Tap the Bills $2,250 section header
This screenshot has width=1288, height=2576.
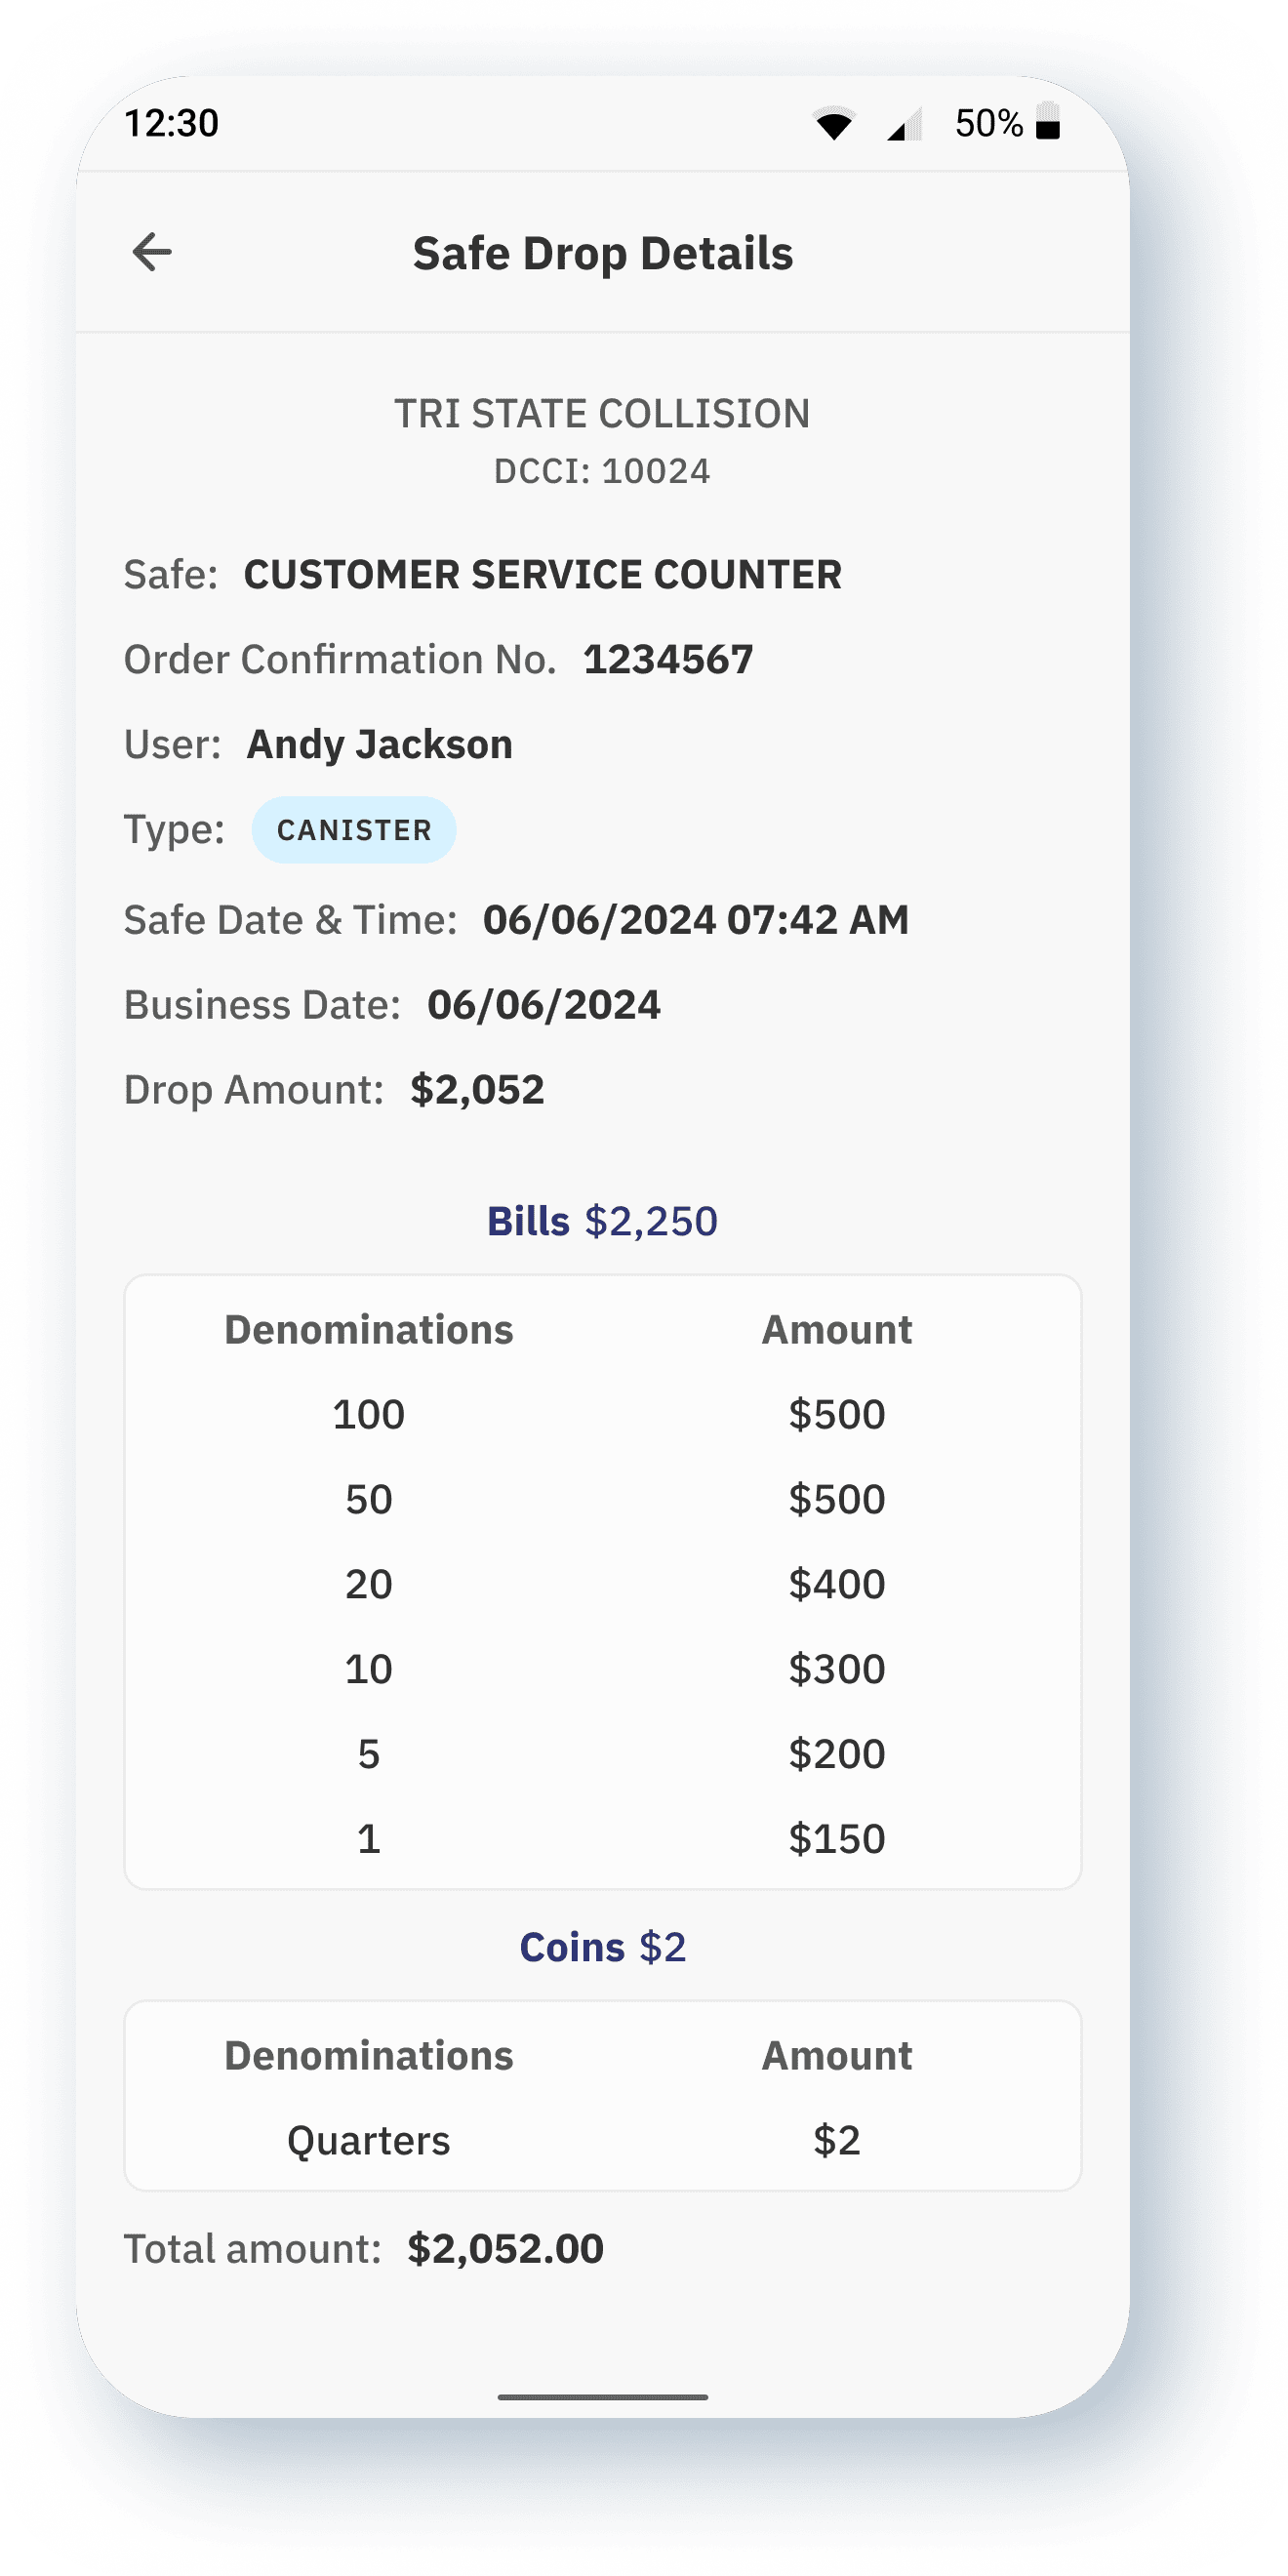tap(602, 1221)
